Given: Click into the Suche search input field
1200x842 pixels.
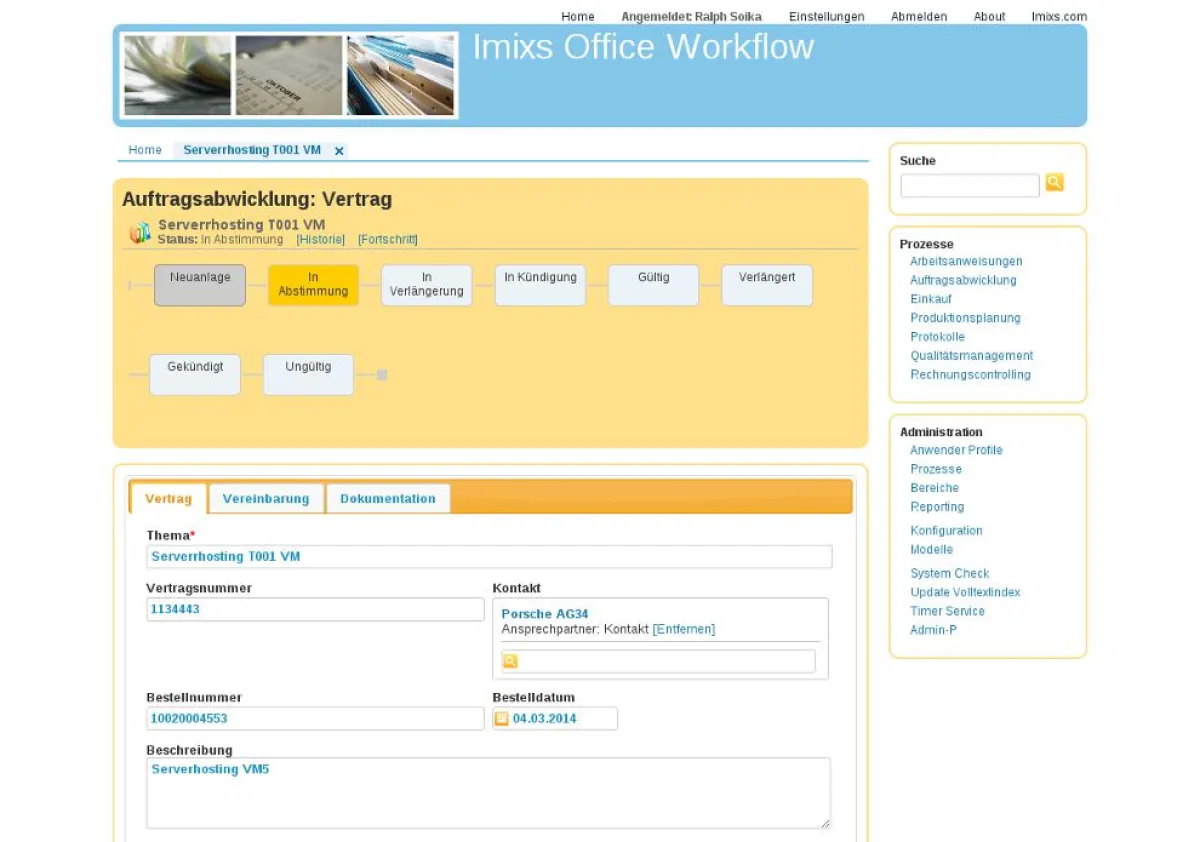Looking at the screenshot, I should (x=969, y=185).
